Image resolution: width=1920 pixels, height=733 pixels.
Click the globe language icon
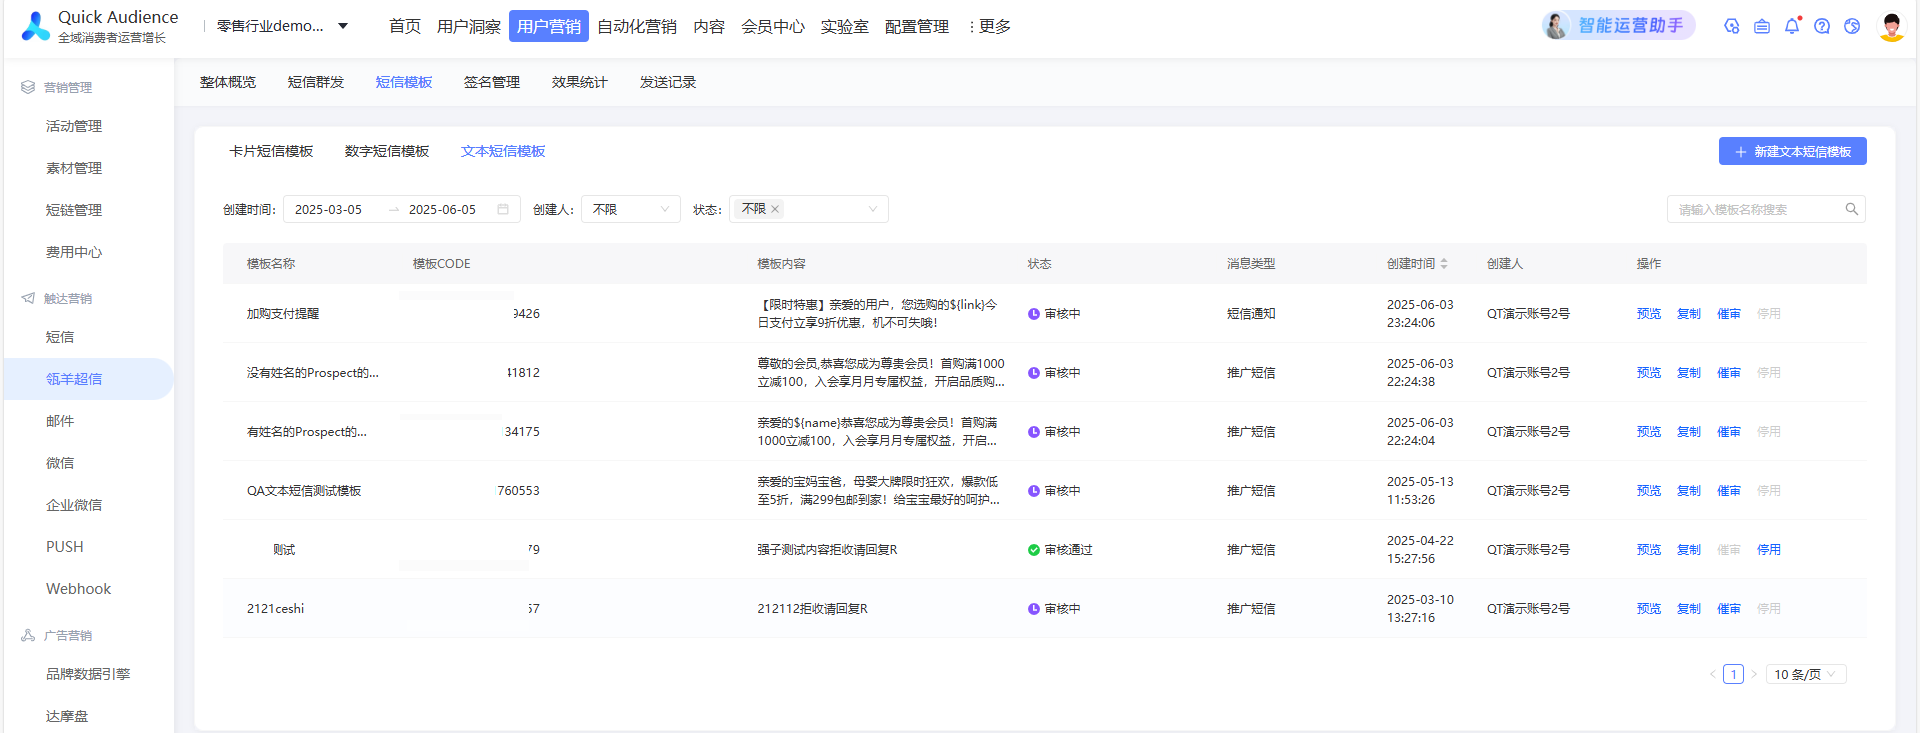(1852, 26)
